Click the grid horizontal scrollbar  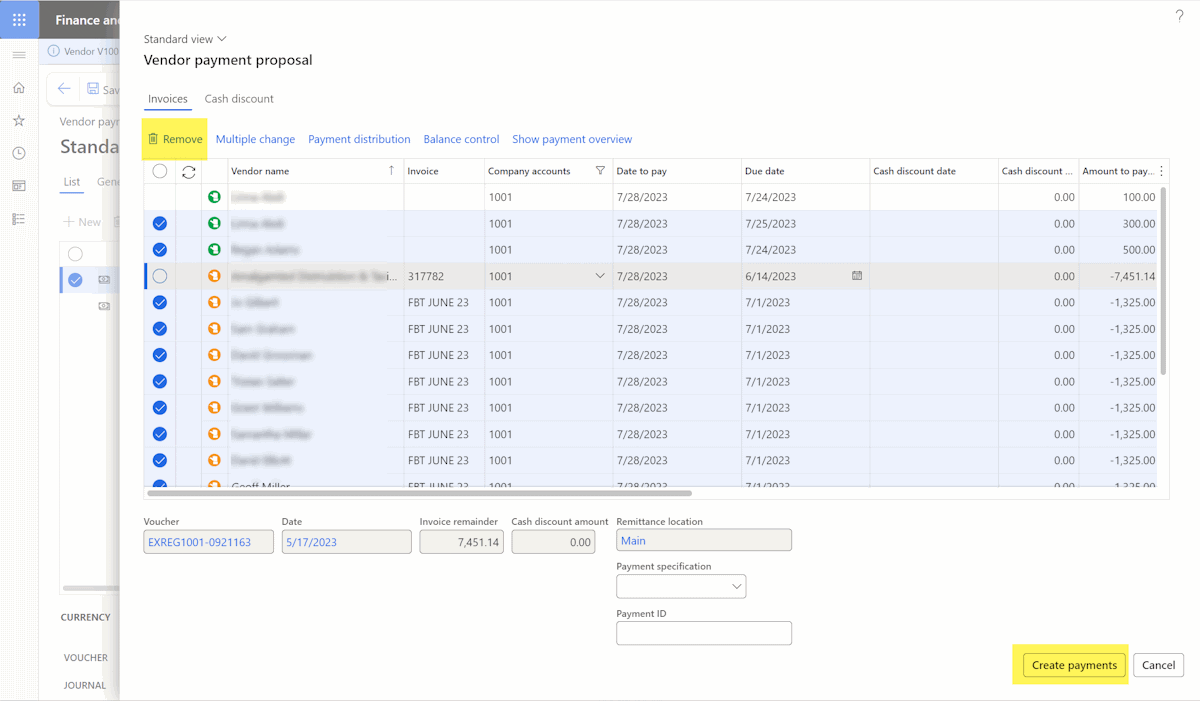pos(420,493)
